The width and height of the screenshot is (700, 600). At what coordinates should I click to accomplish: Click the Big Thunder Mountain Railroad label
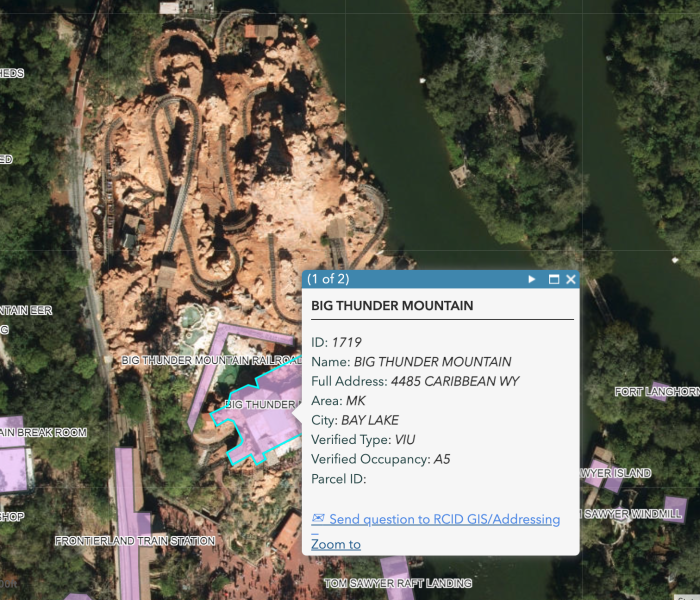[210, 360]
